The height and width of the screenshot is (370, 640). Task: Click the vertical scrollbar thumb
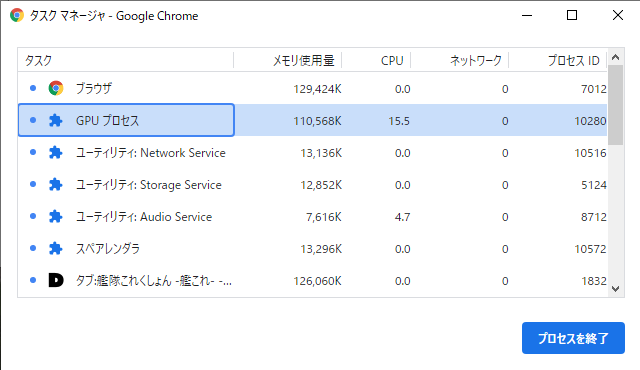click(616, 105)
